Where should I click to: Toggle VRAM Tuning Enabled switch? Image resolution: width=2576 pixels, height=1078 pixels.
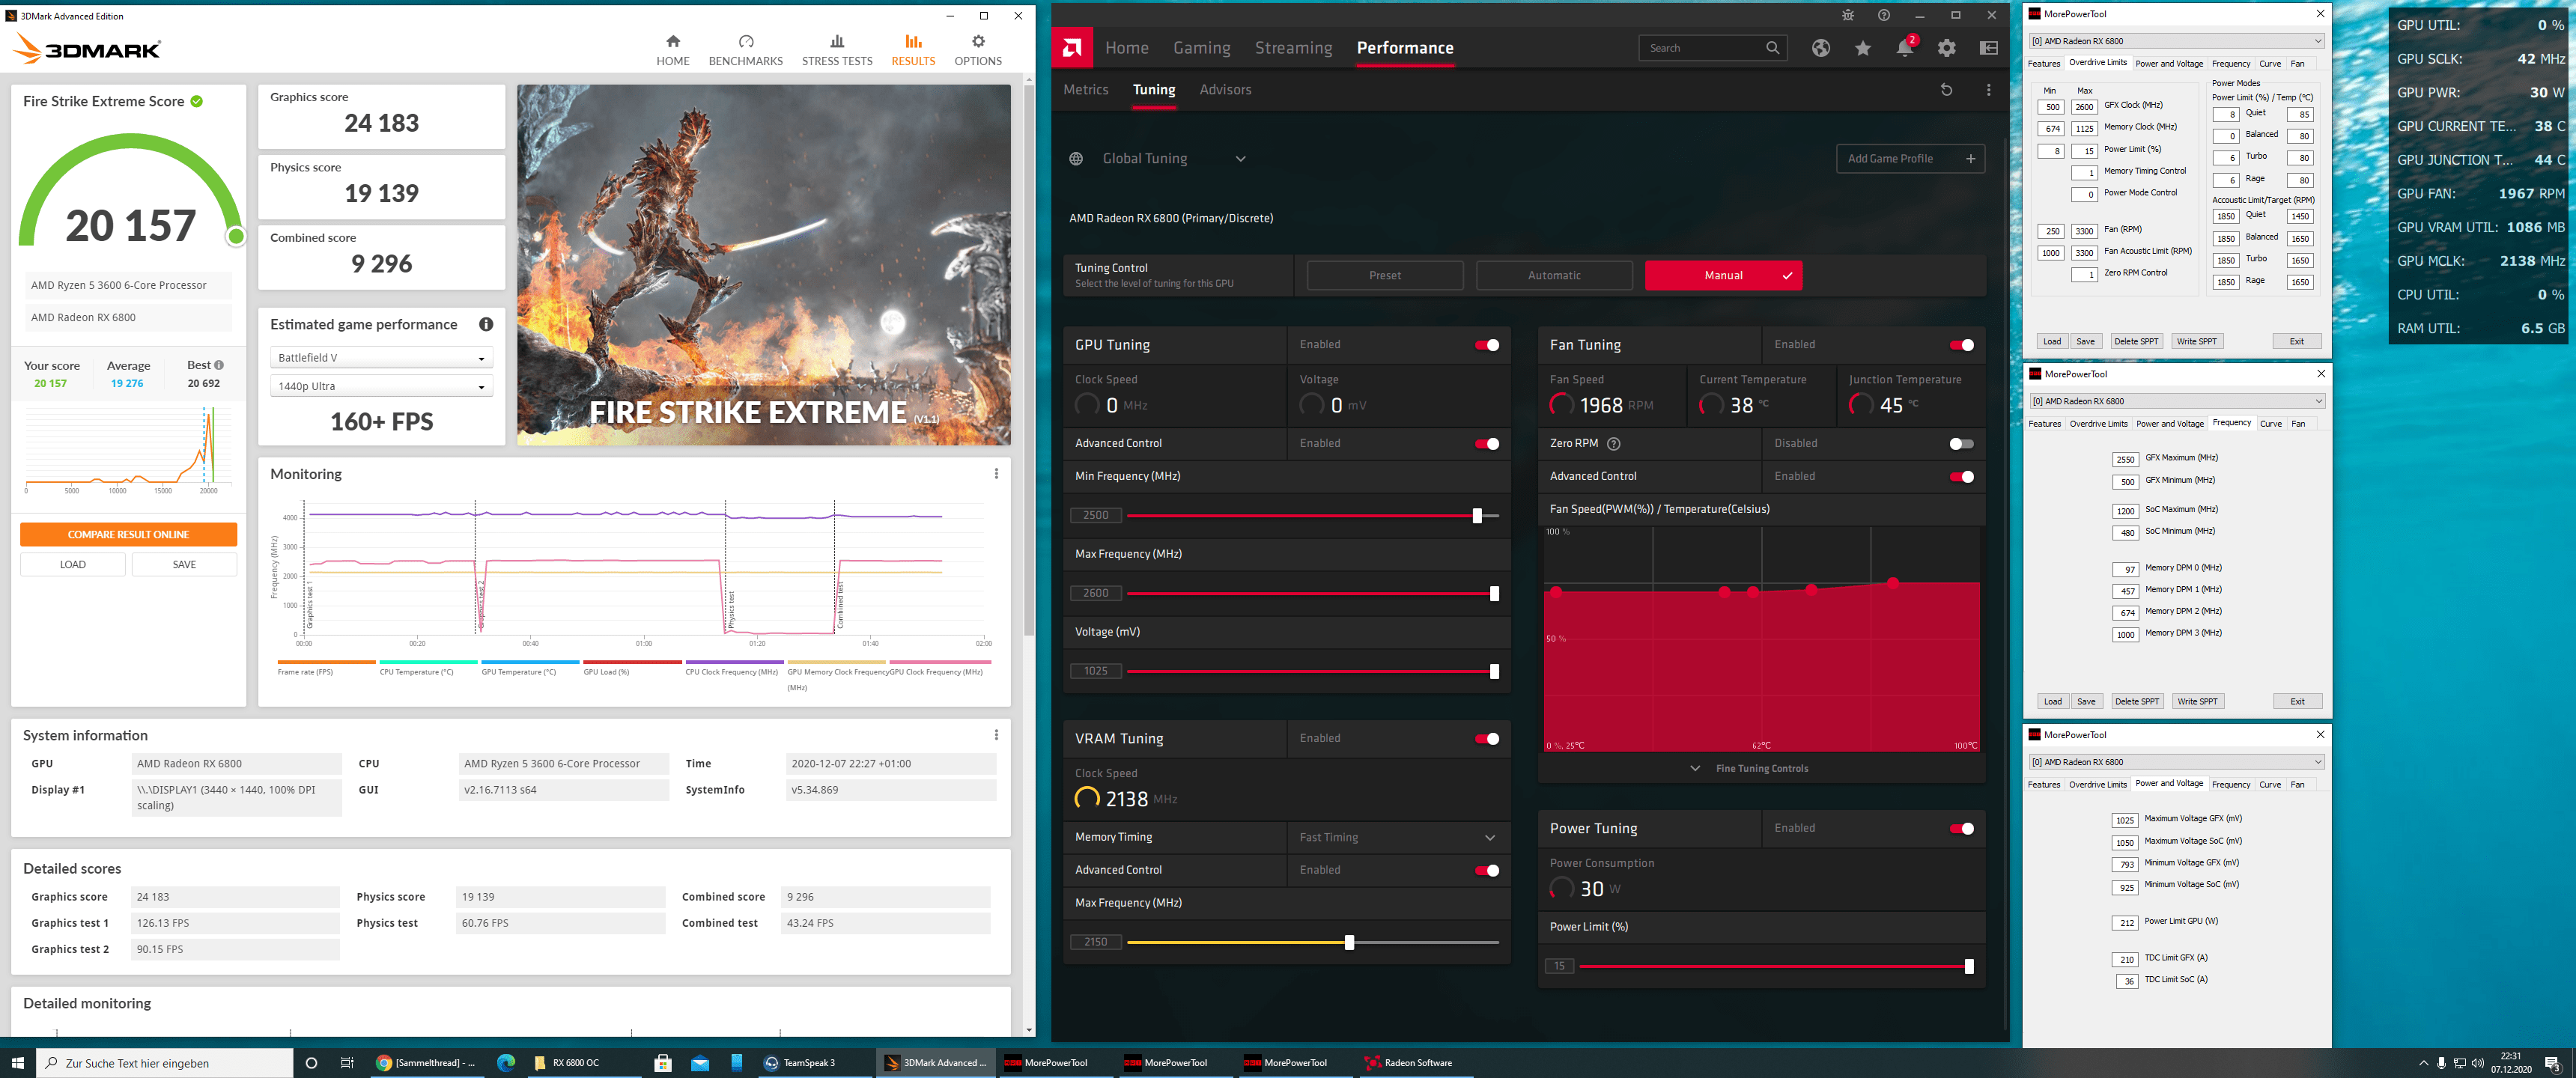click(x=1486, y=739)
